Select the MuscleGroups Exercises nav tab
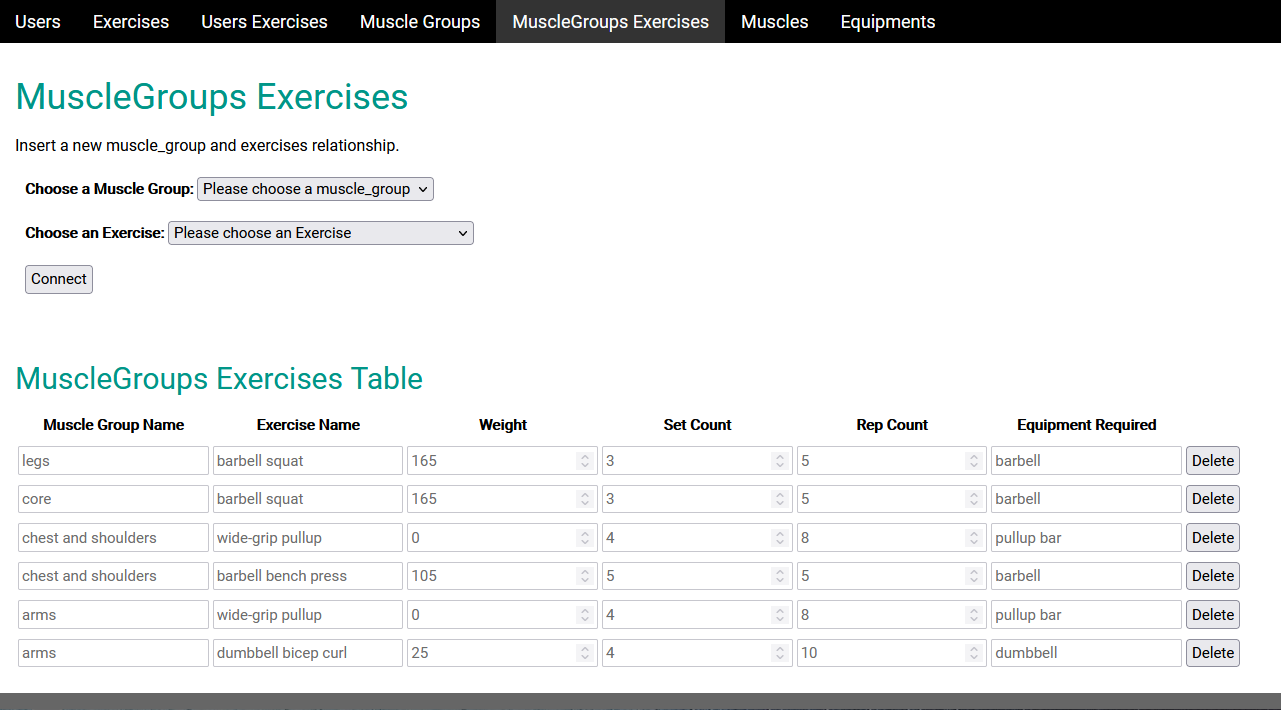 point(610,21)
